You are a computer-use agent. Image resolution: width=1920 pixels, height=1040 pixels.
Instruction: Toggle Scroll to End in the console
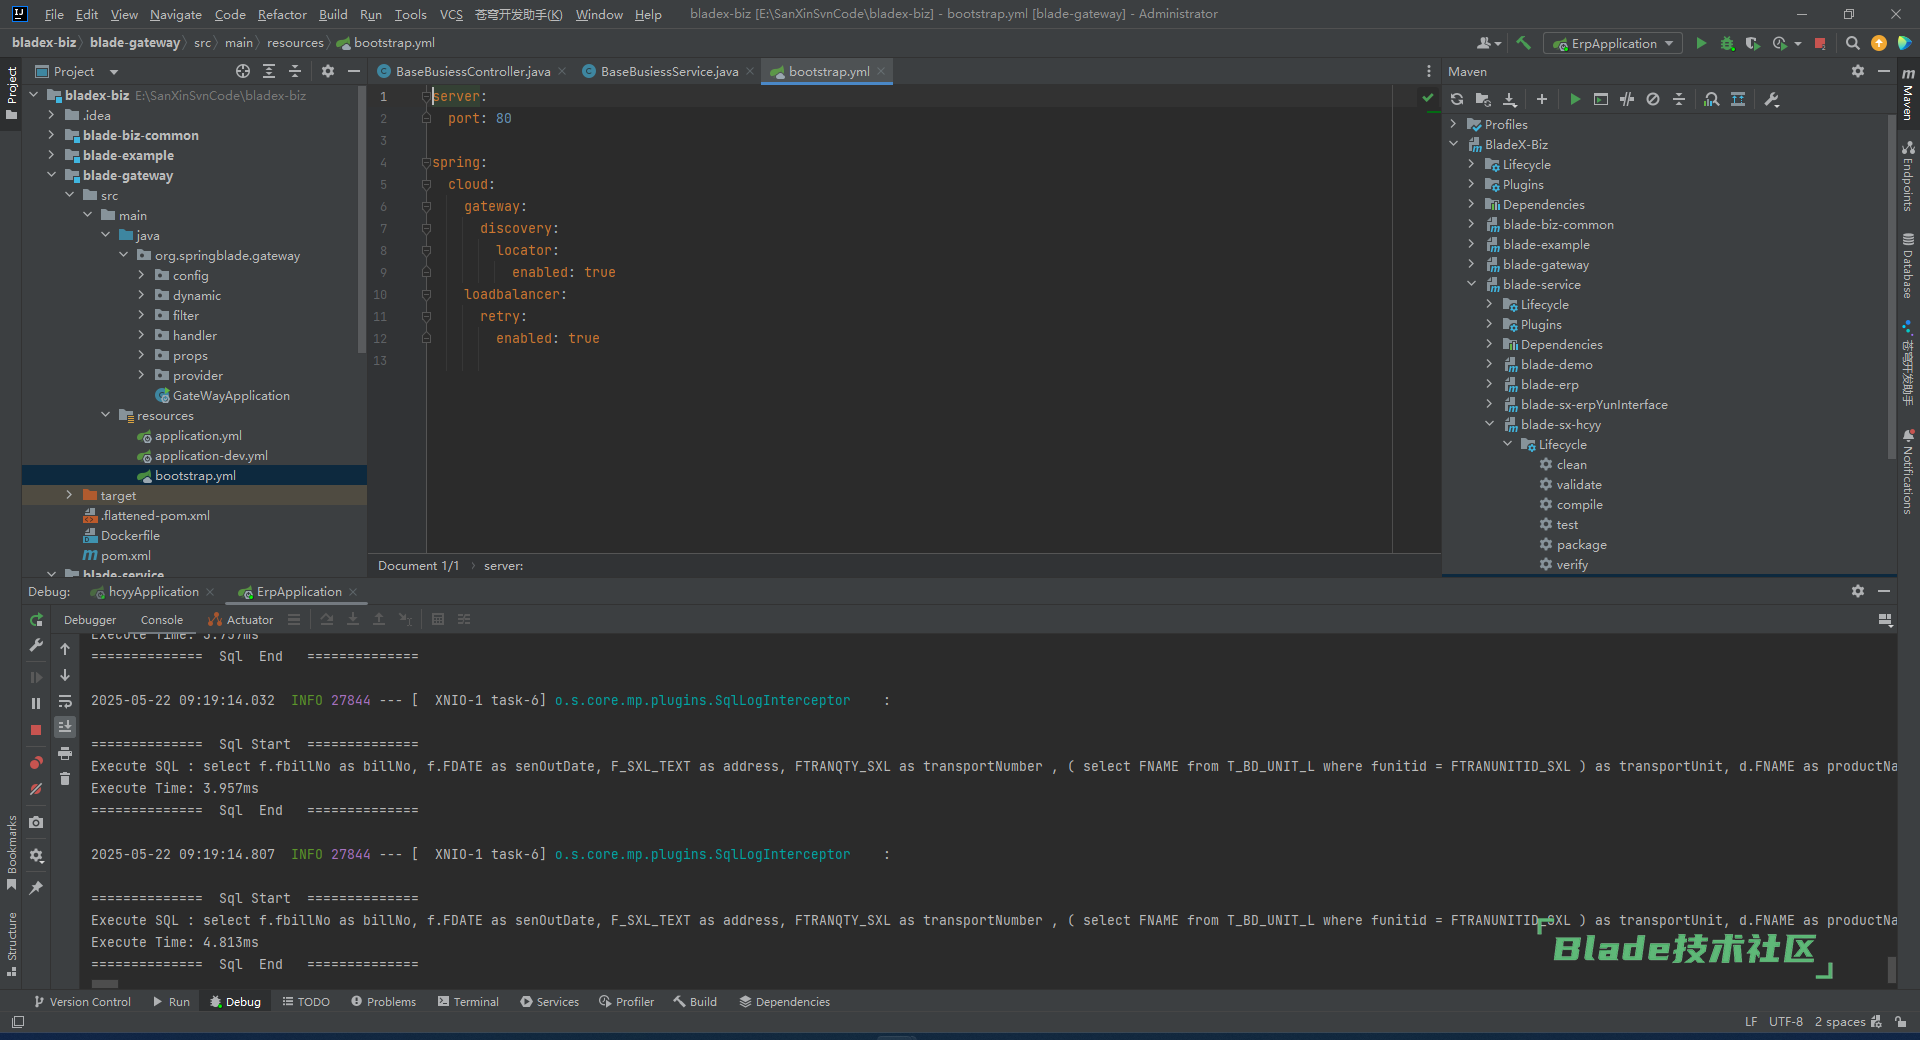click(x=65, y=727)
